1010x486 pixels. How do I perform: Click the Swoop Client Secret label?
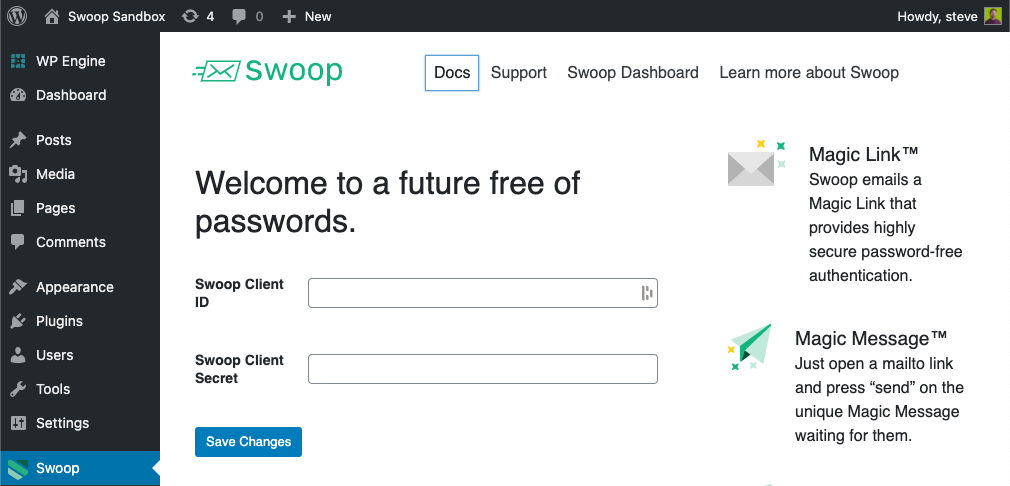point(240,369)
